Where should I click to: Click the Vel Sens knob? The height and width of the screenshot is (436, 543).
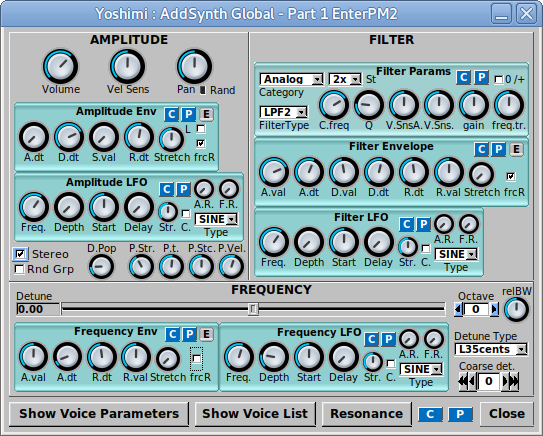127,66
